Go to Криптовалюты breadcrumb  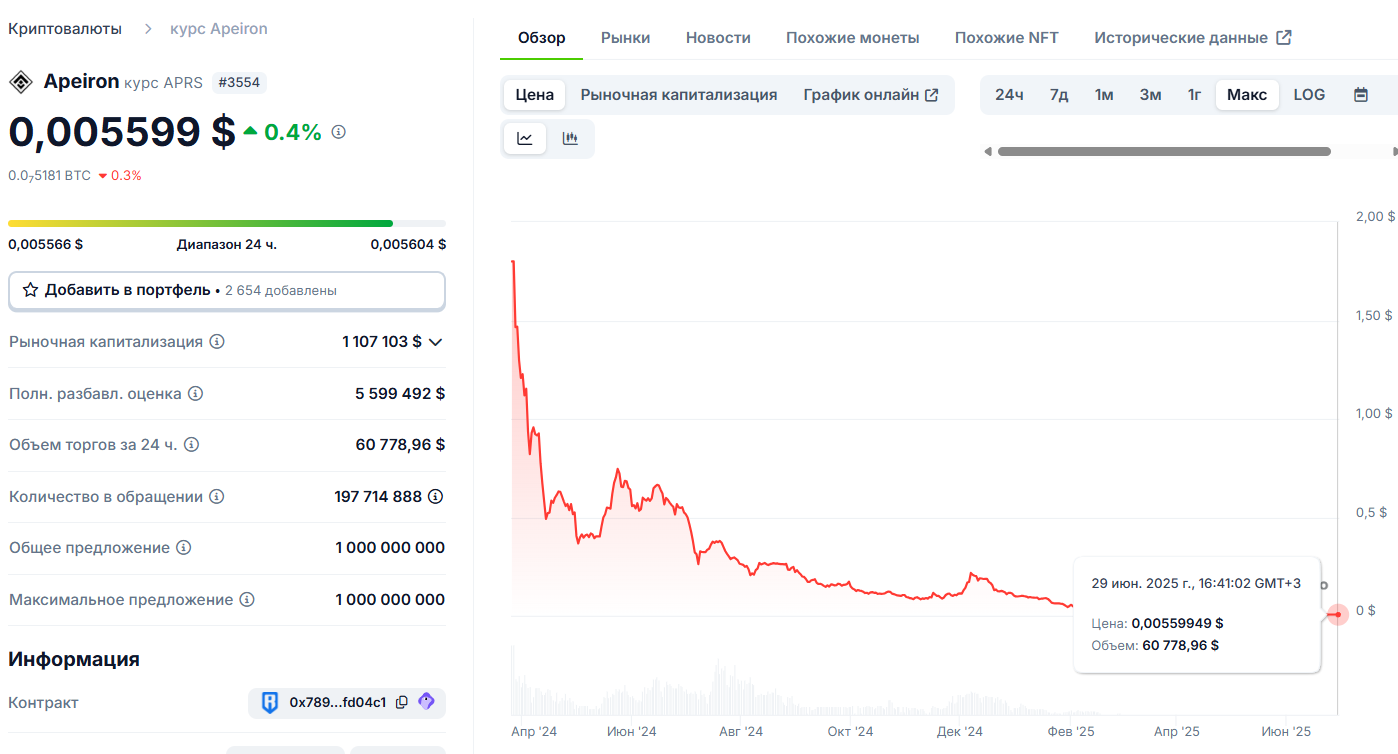pyautogui.click(x=65, y=29)
